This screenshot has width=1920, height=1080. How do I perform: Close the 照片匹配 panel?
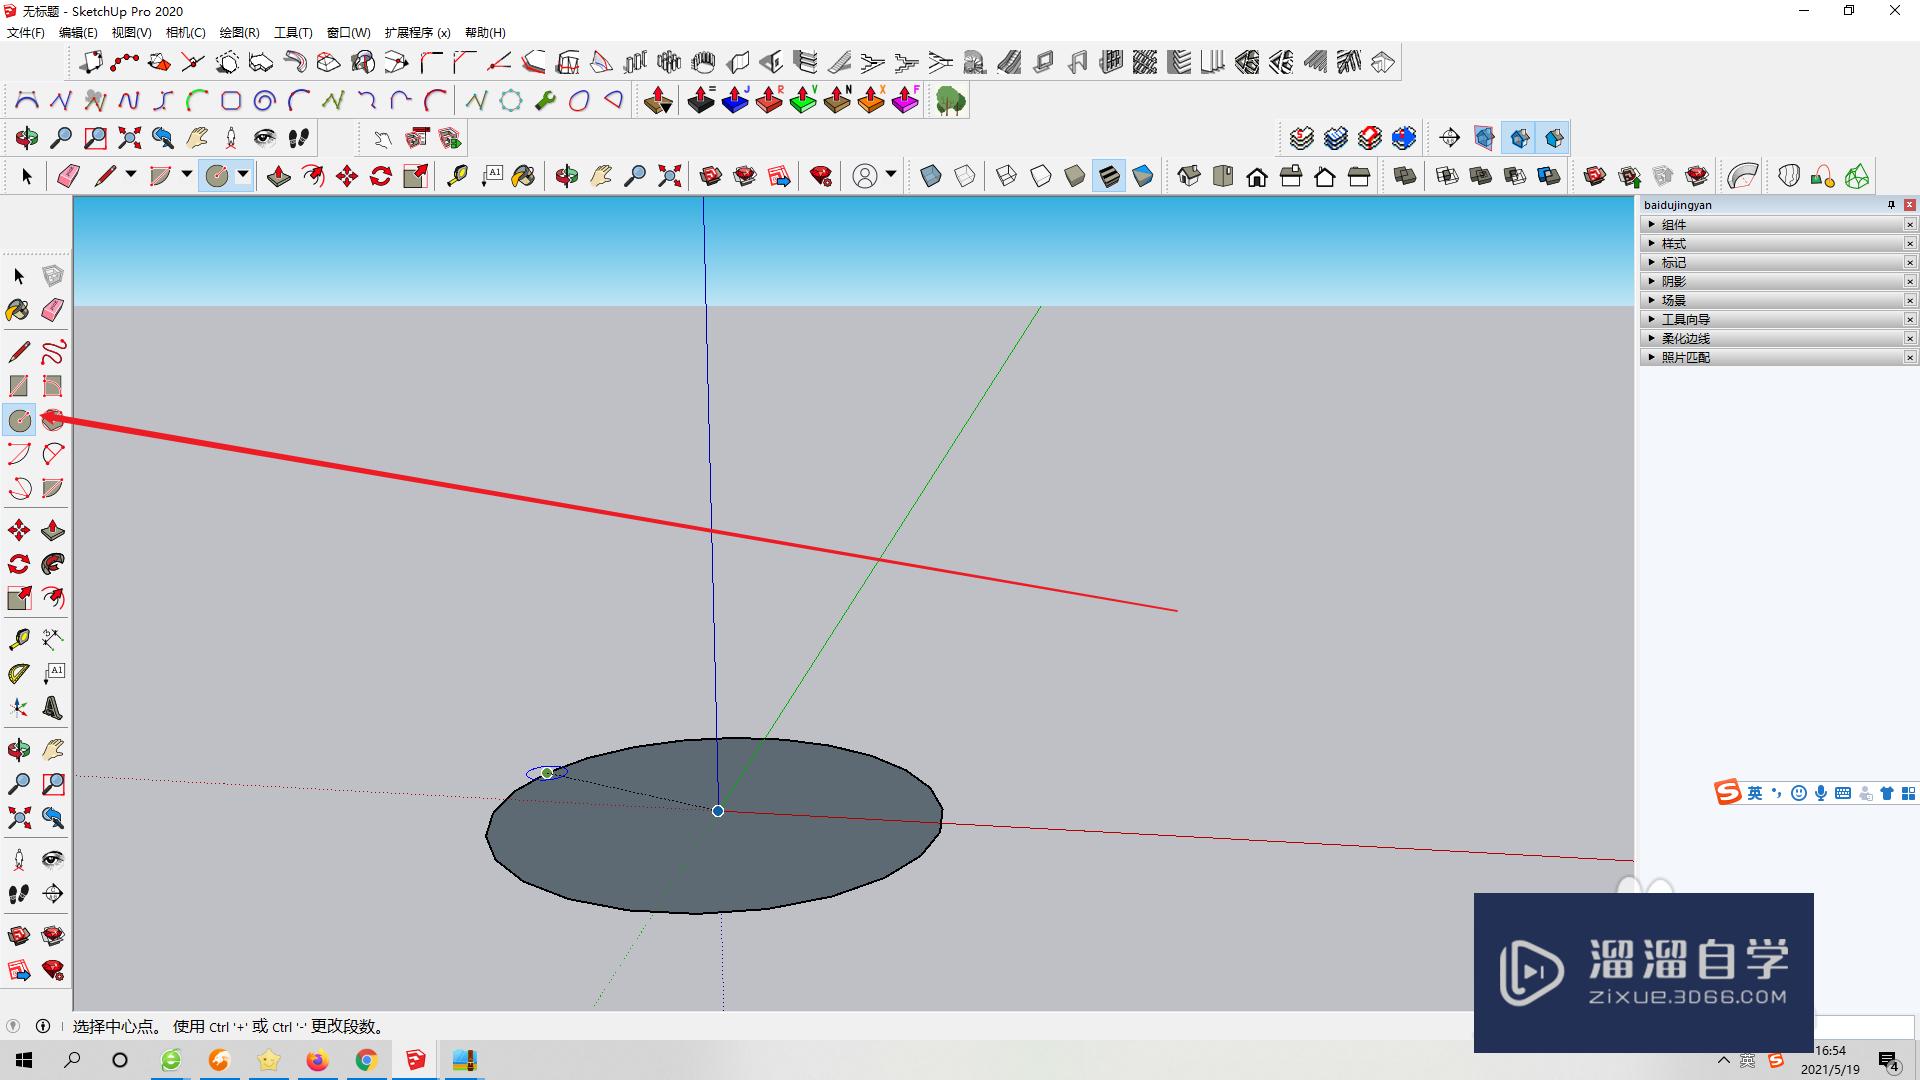pyautogui.click(x=1910, y=358)
